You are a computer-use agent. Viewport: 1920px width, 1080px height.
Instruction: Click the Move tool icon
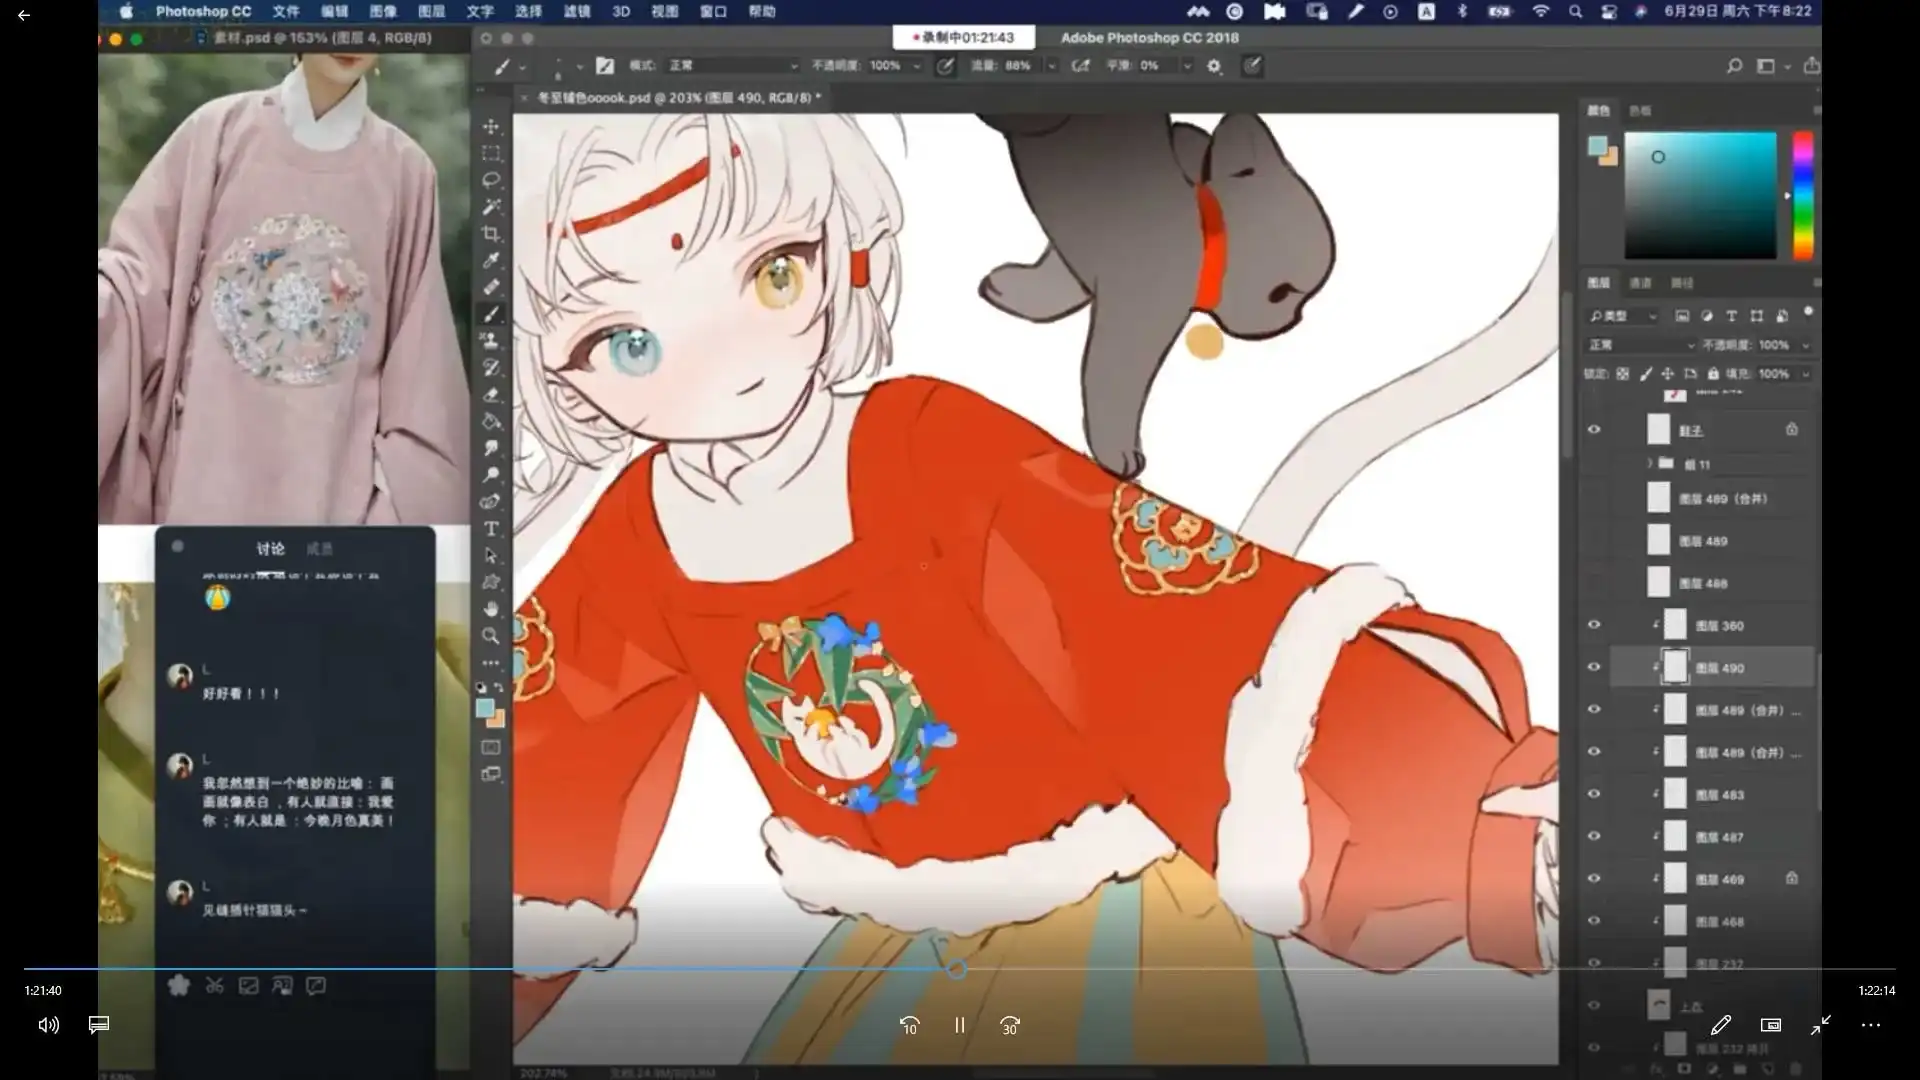click(x=491, y=127)
